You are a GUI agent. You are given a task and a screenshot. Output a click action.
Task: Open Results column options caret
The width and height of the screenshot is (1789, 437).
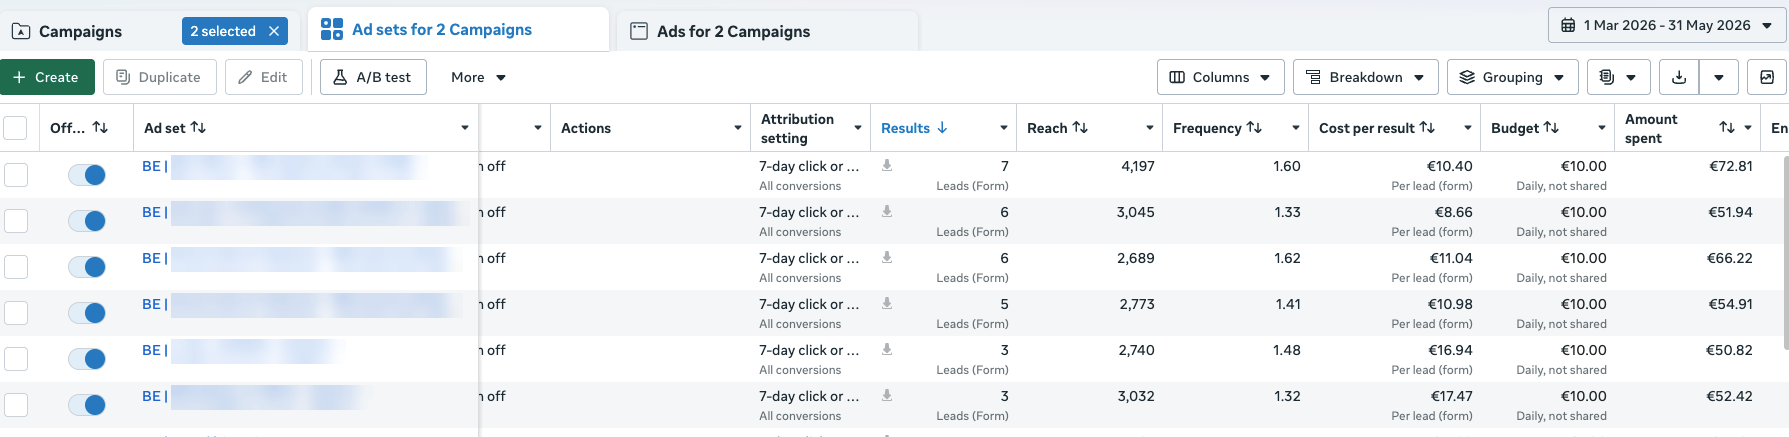coord(1004,128)
